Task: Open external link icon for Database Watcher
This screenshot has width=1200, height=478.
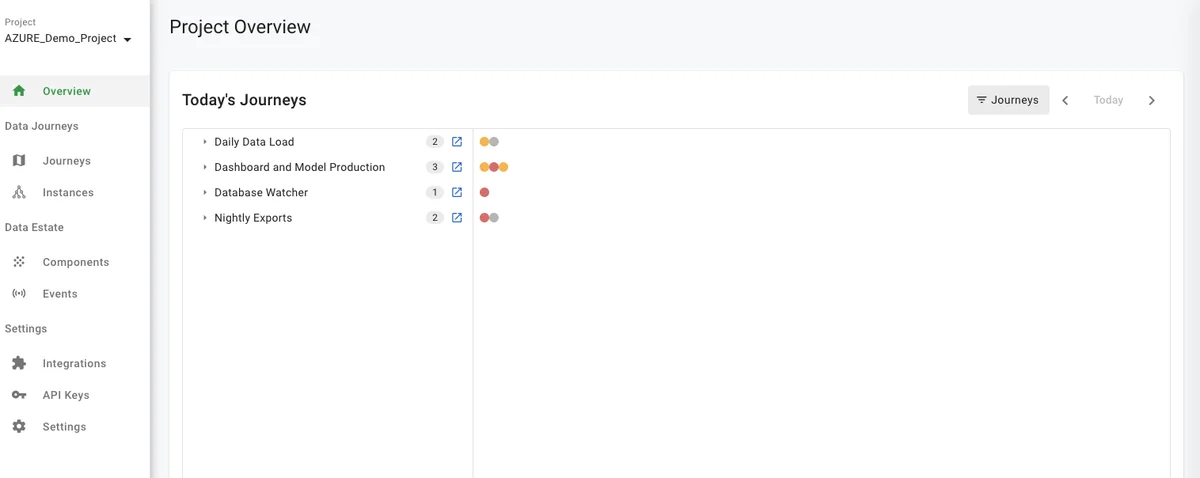Action: [457, 192]
